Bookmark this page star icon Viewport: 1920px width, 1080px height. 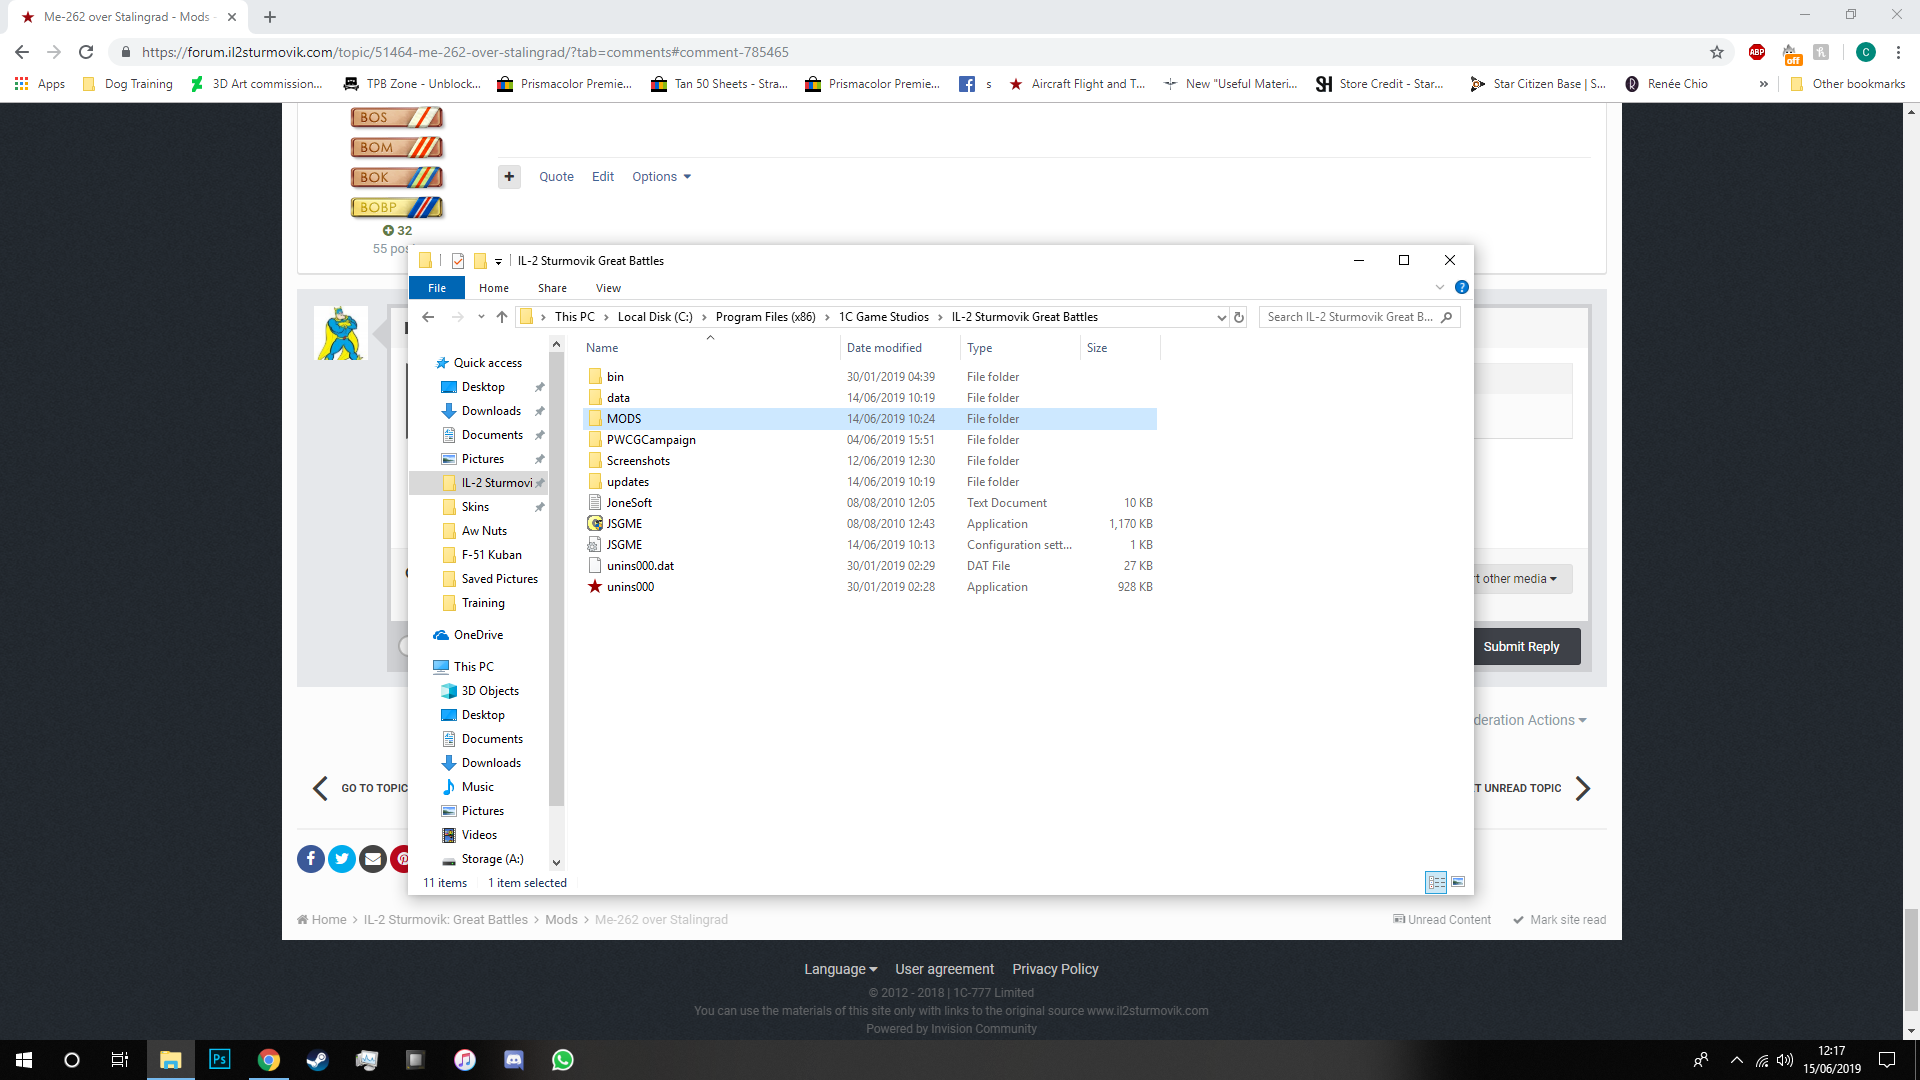point(1717,52)
